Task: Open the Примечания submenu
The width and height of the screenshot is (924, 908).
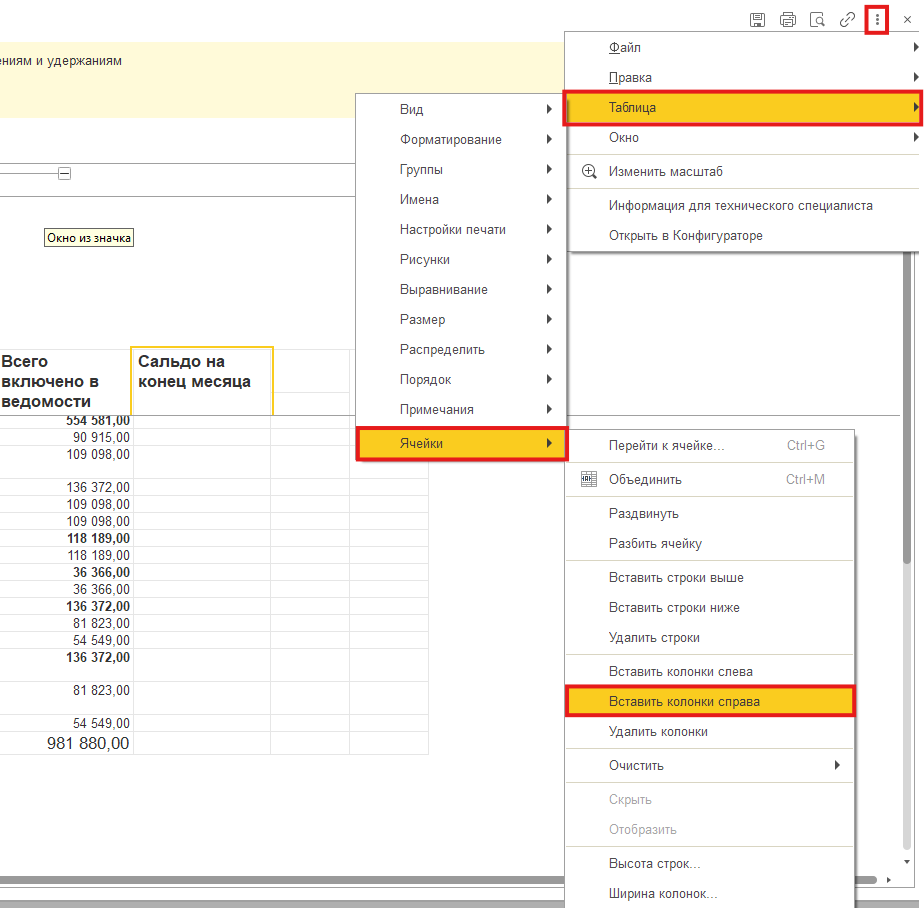Action: (x=461, y=410)
